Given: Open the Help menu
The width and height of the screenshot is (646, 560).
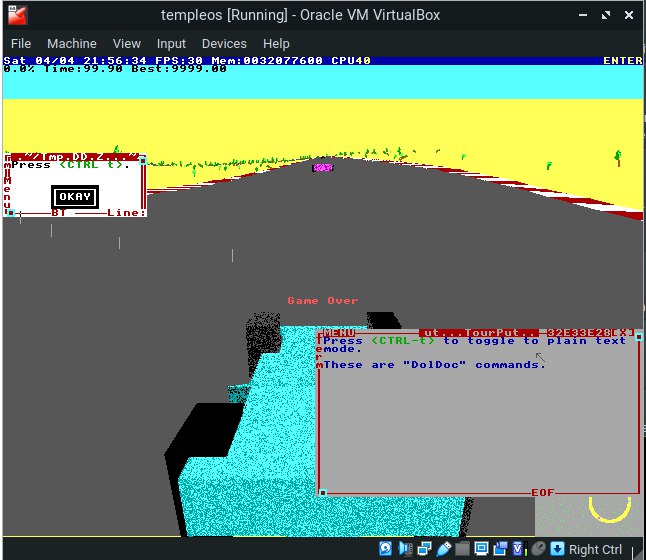Looking at the screenshot, I should click(x=276, y=44).
